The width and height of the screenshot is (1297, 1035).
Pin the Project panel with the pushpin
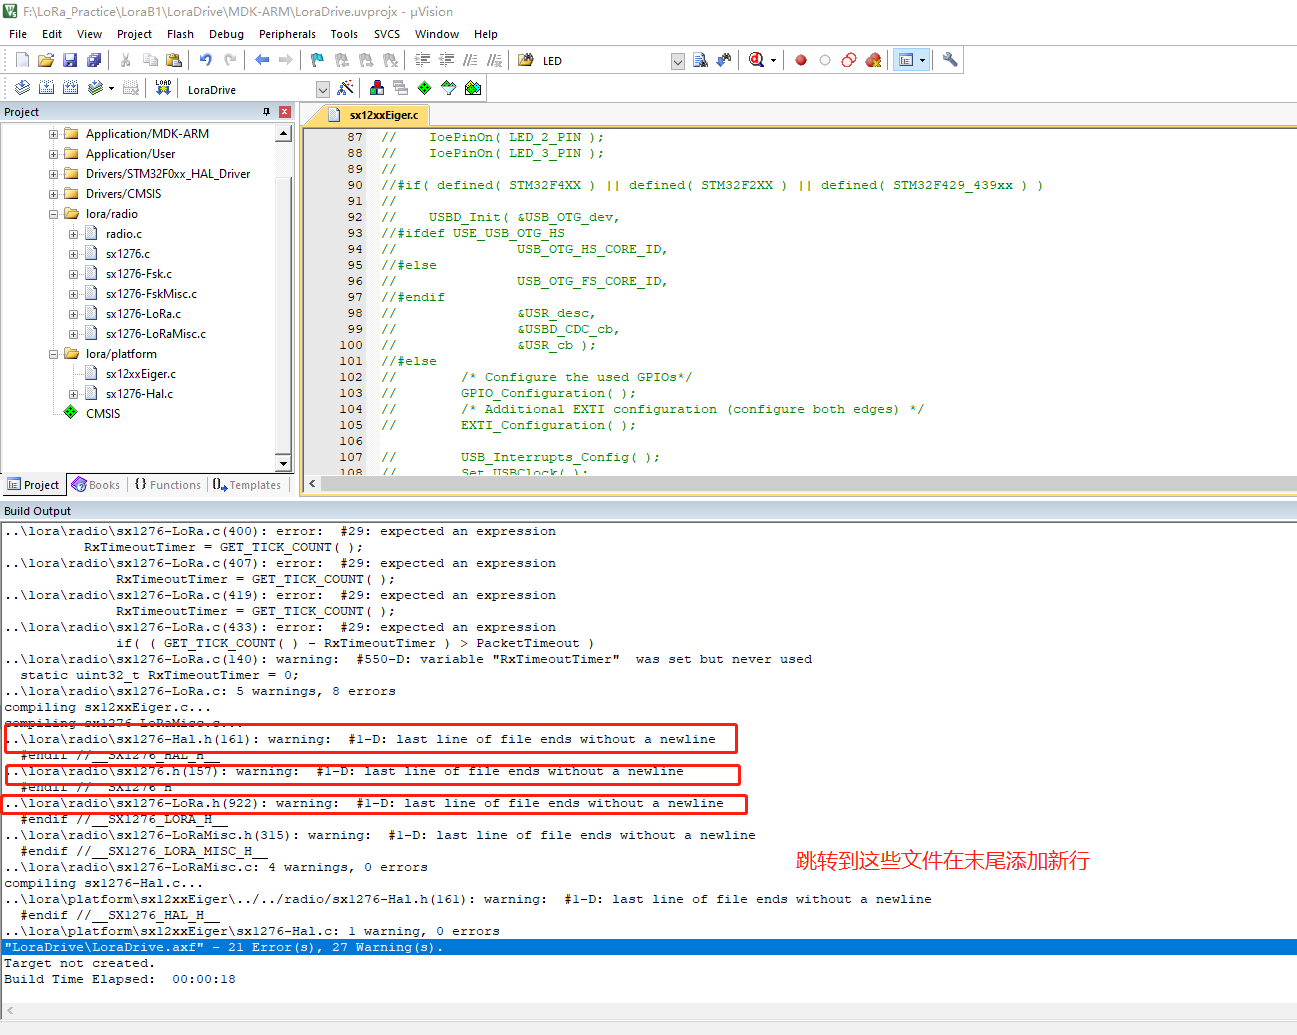pyautogui.click(x=266, y=112)
